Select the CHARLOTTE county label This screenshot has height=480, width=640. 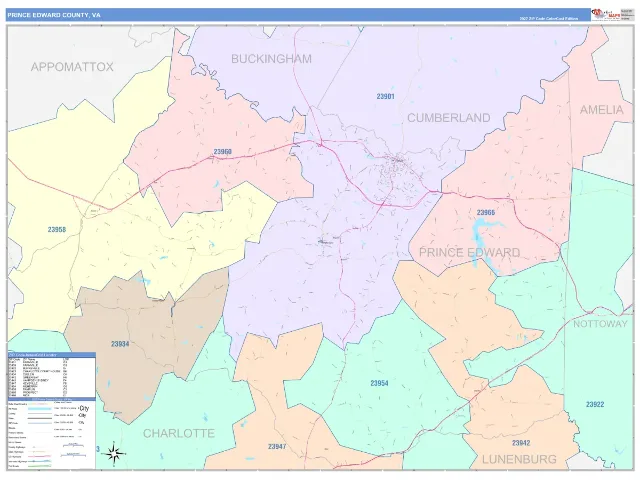tap(179, 433)
